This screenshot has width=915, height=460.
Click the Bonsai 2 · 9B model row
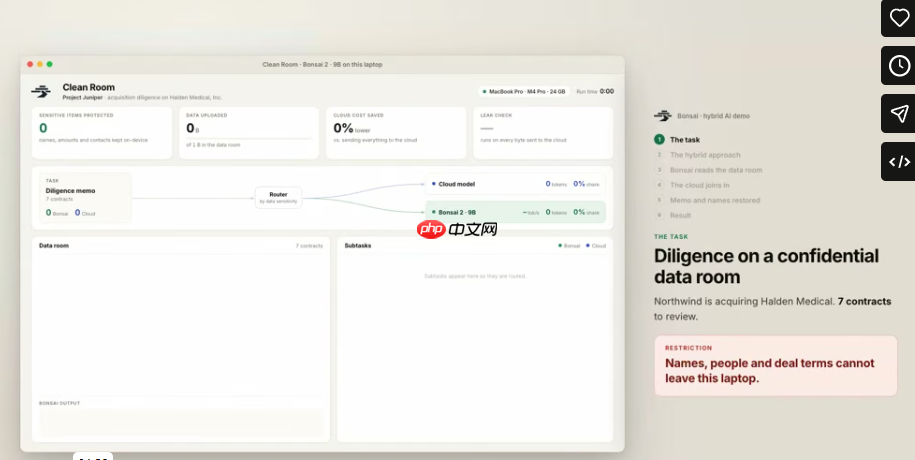click(515, 212)
